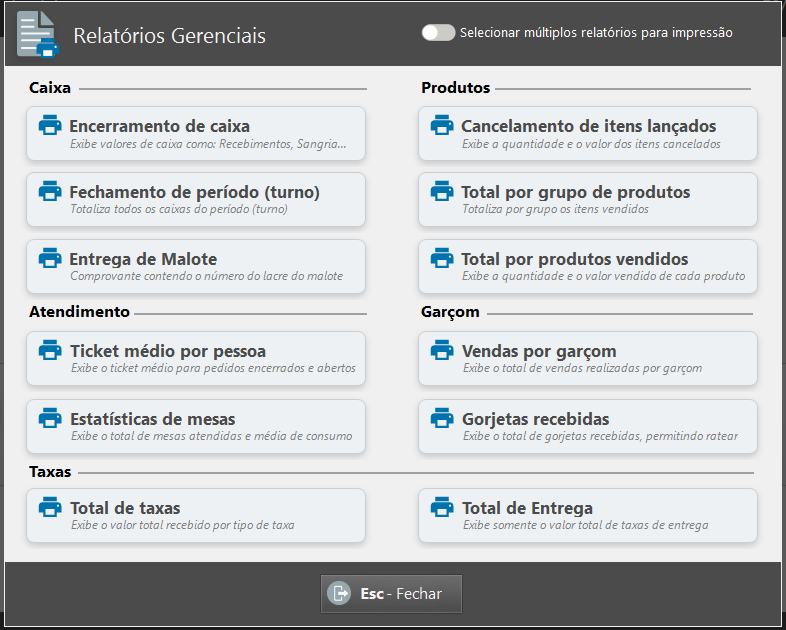Click printer icon for Fechamento de período

point(50,192)
